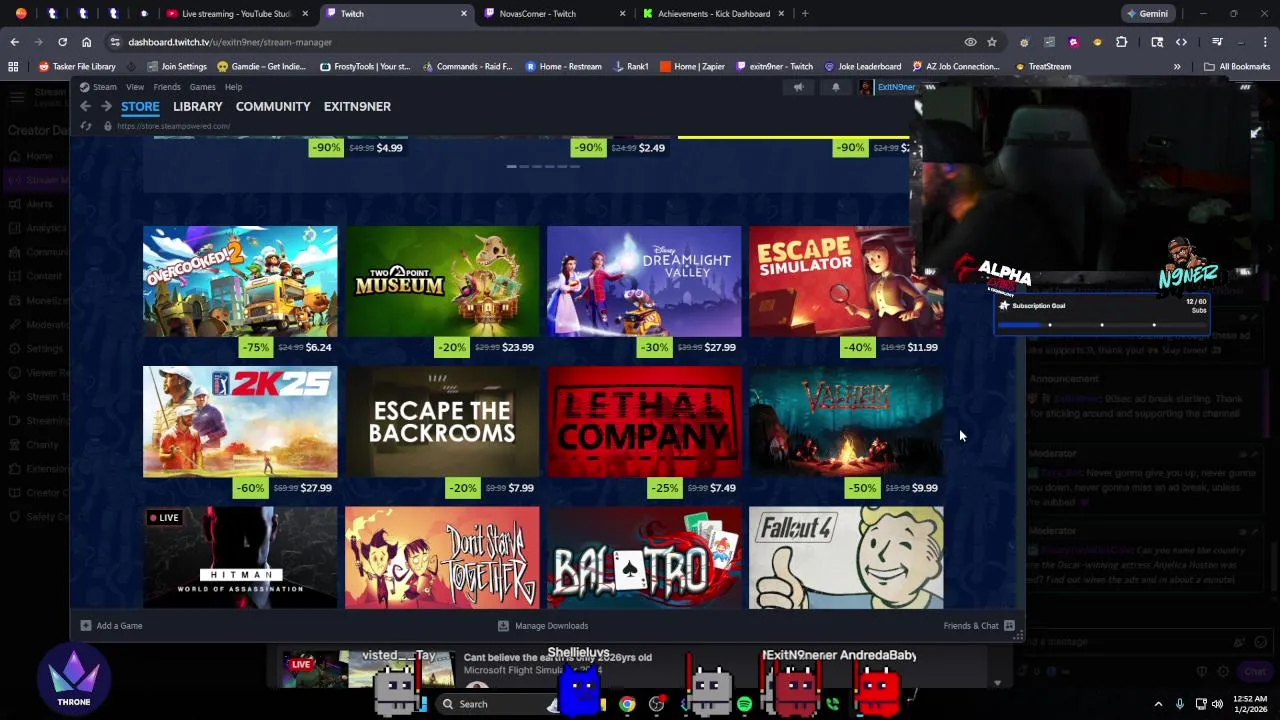Open the Overcooked 2 game tile

240,282
